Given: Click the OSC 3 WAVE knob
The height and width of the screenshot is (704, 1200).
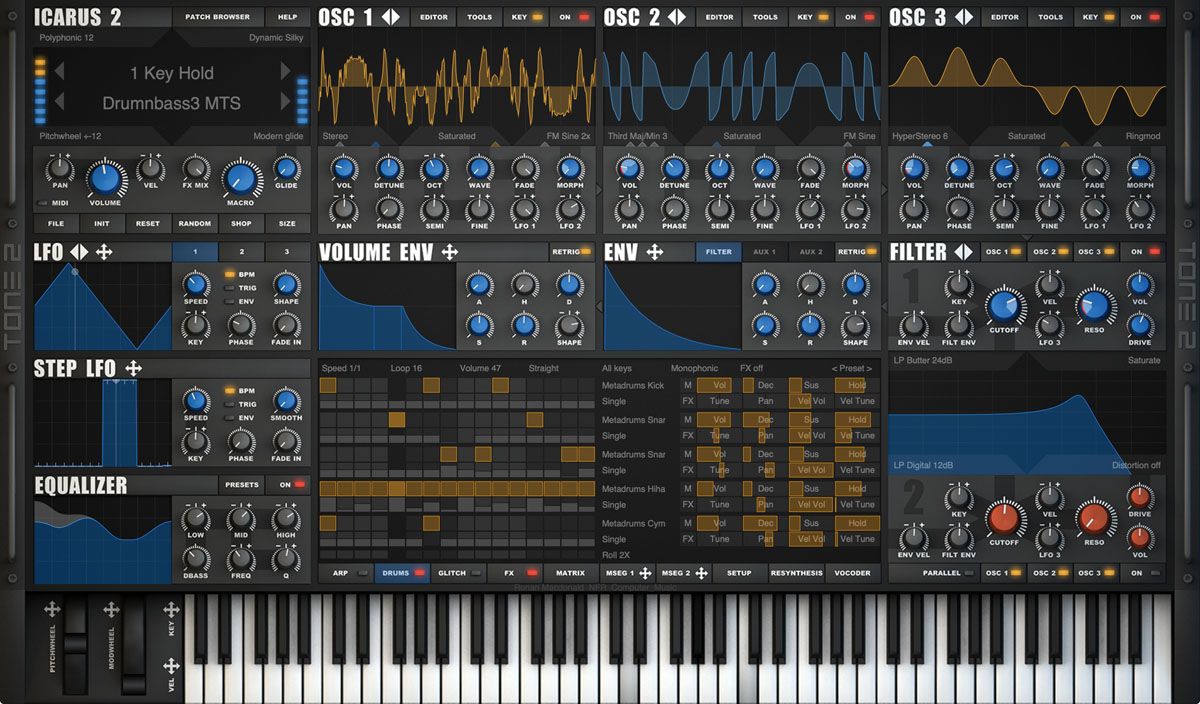Looking at the screenshot, I should coord(1050,168).
